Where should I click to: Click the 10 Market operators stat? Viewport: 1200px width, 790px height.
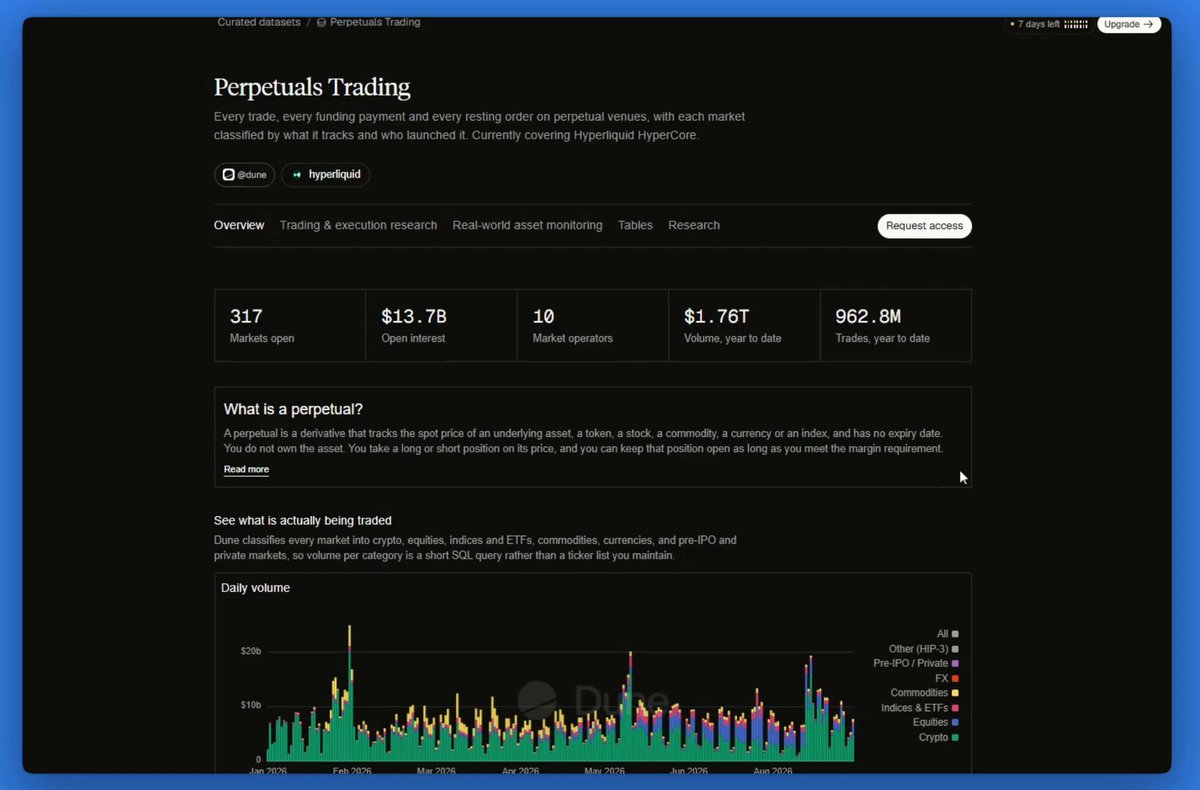point(593,325)
